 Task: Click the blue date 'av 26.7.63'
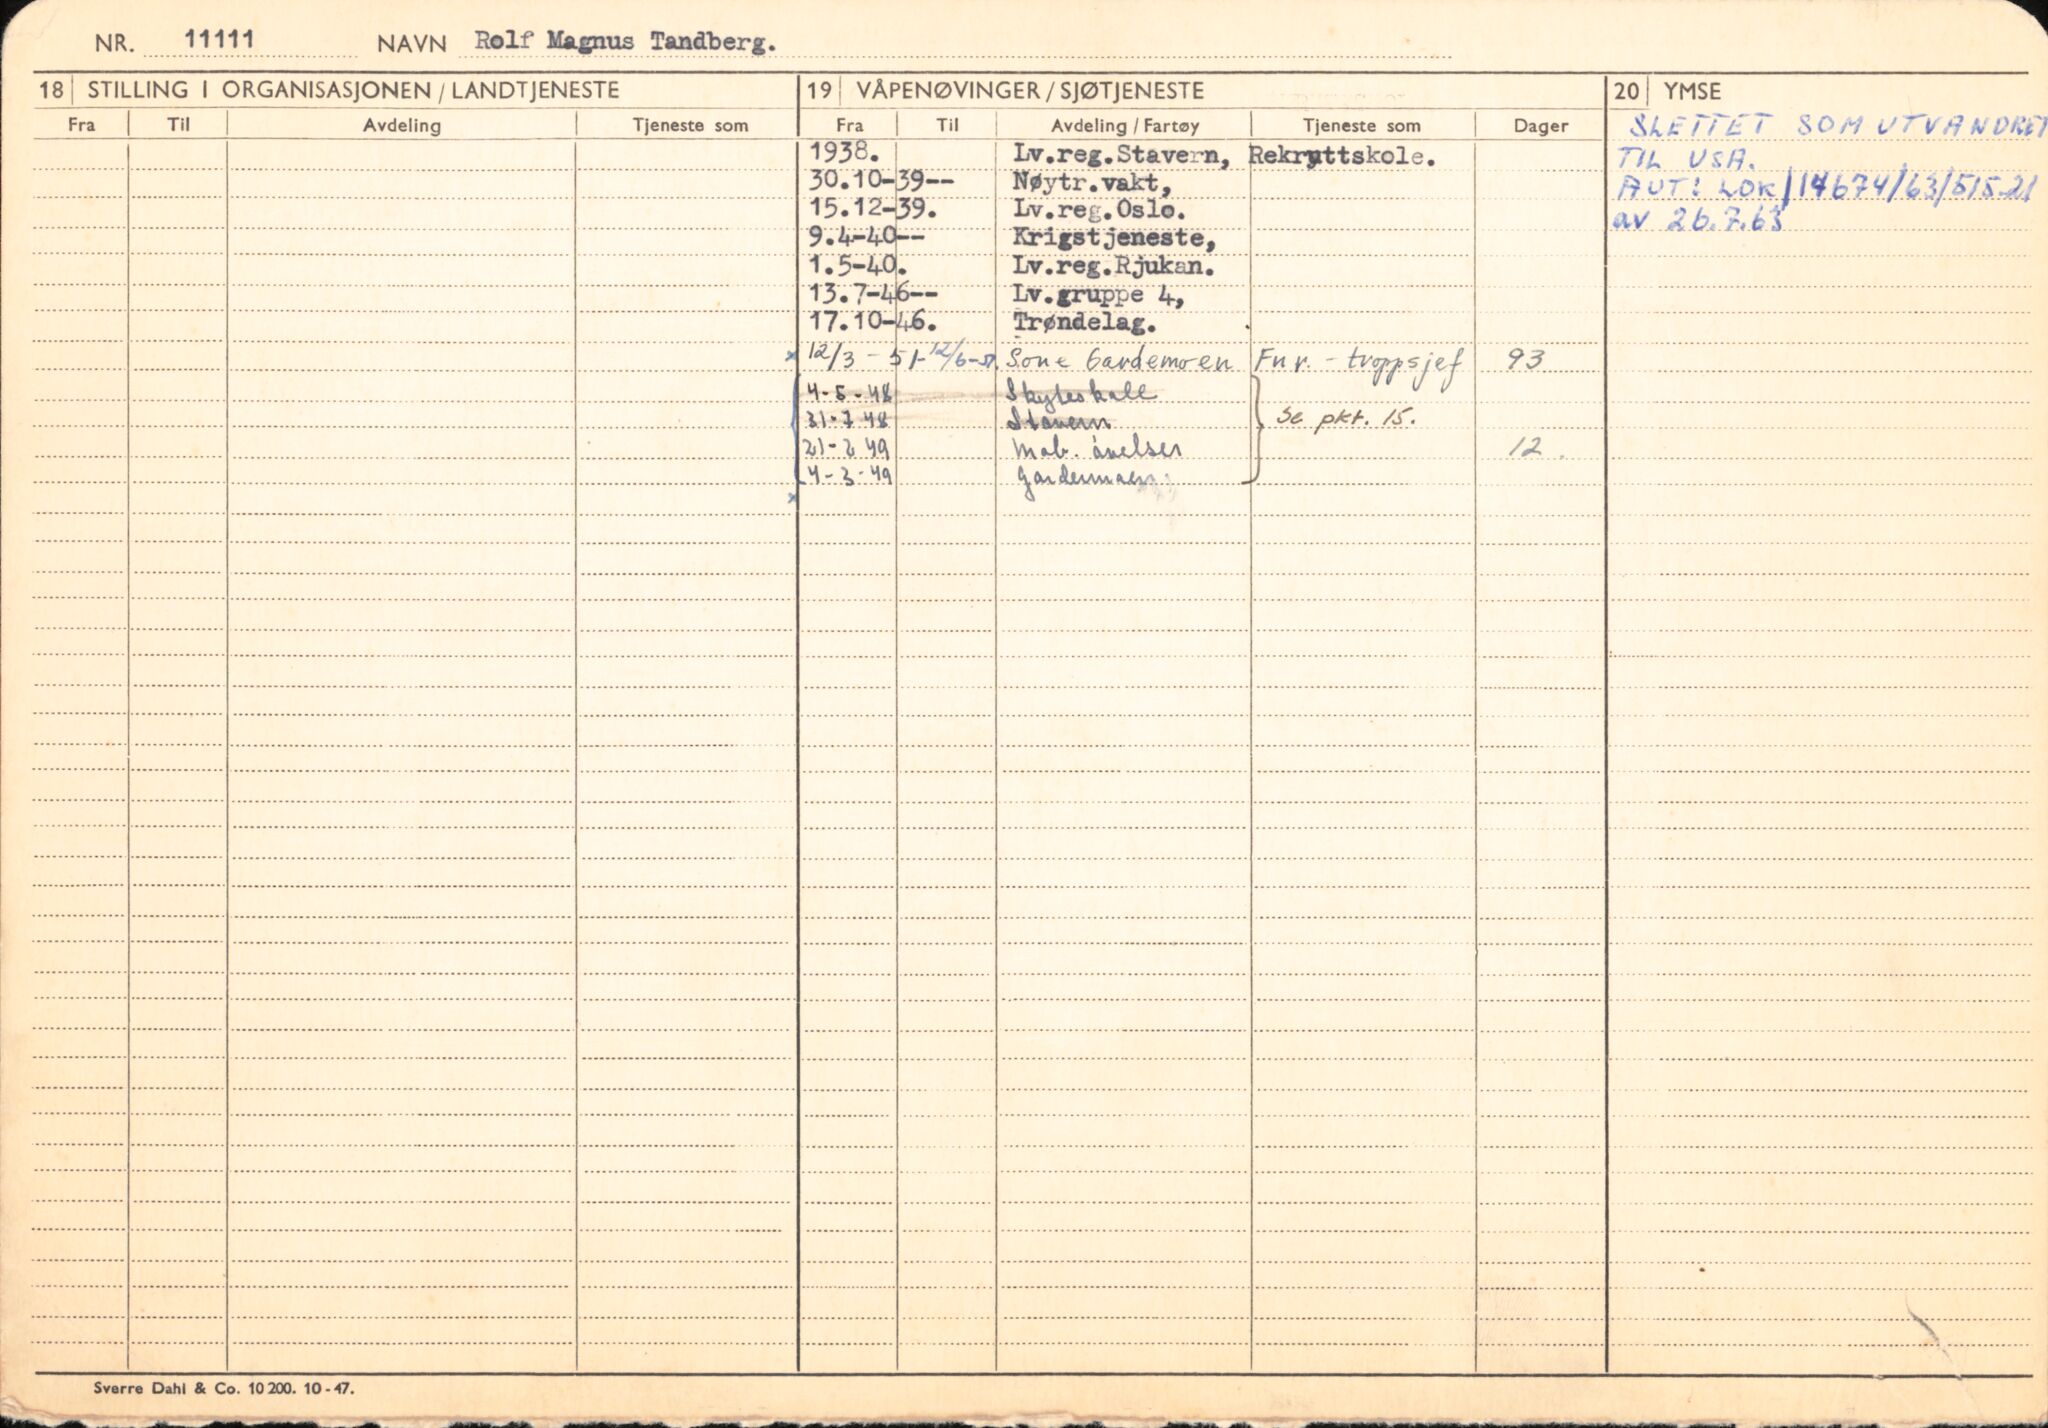point(1698,221)
